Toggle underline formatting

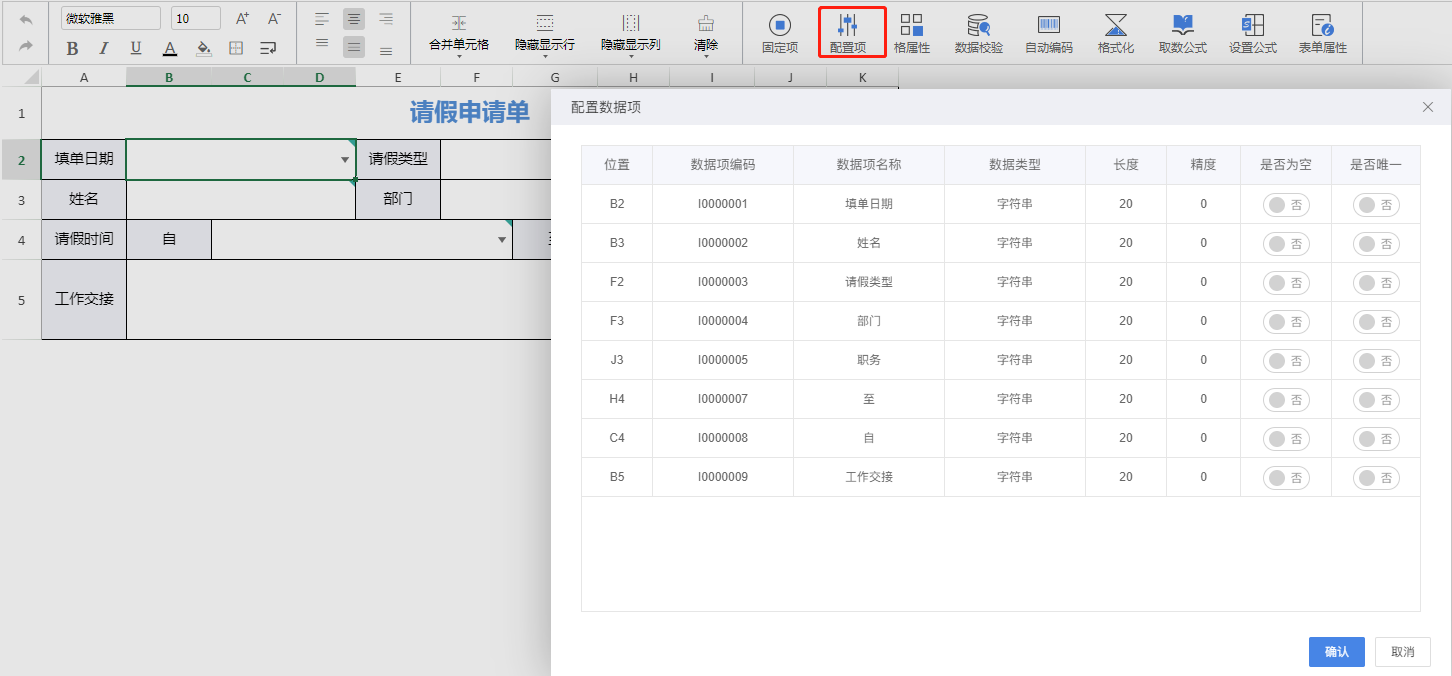click(x=136, y=48)
